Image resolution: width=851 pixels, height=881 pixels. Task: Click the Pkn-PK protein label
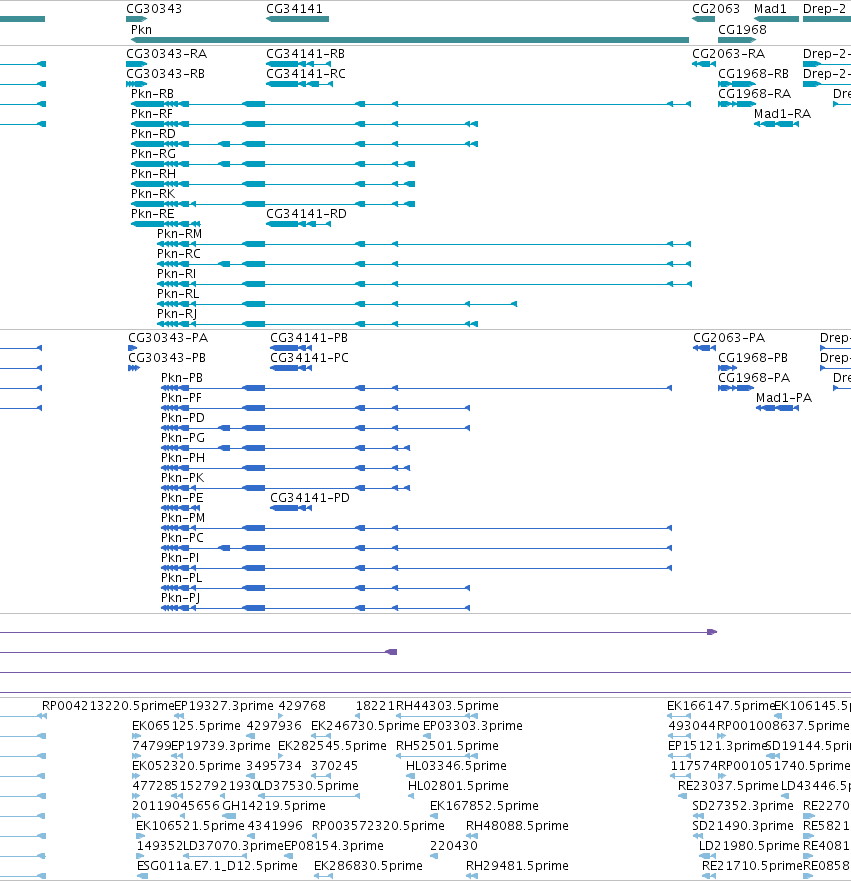(x=183, y=478)
